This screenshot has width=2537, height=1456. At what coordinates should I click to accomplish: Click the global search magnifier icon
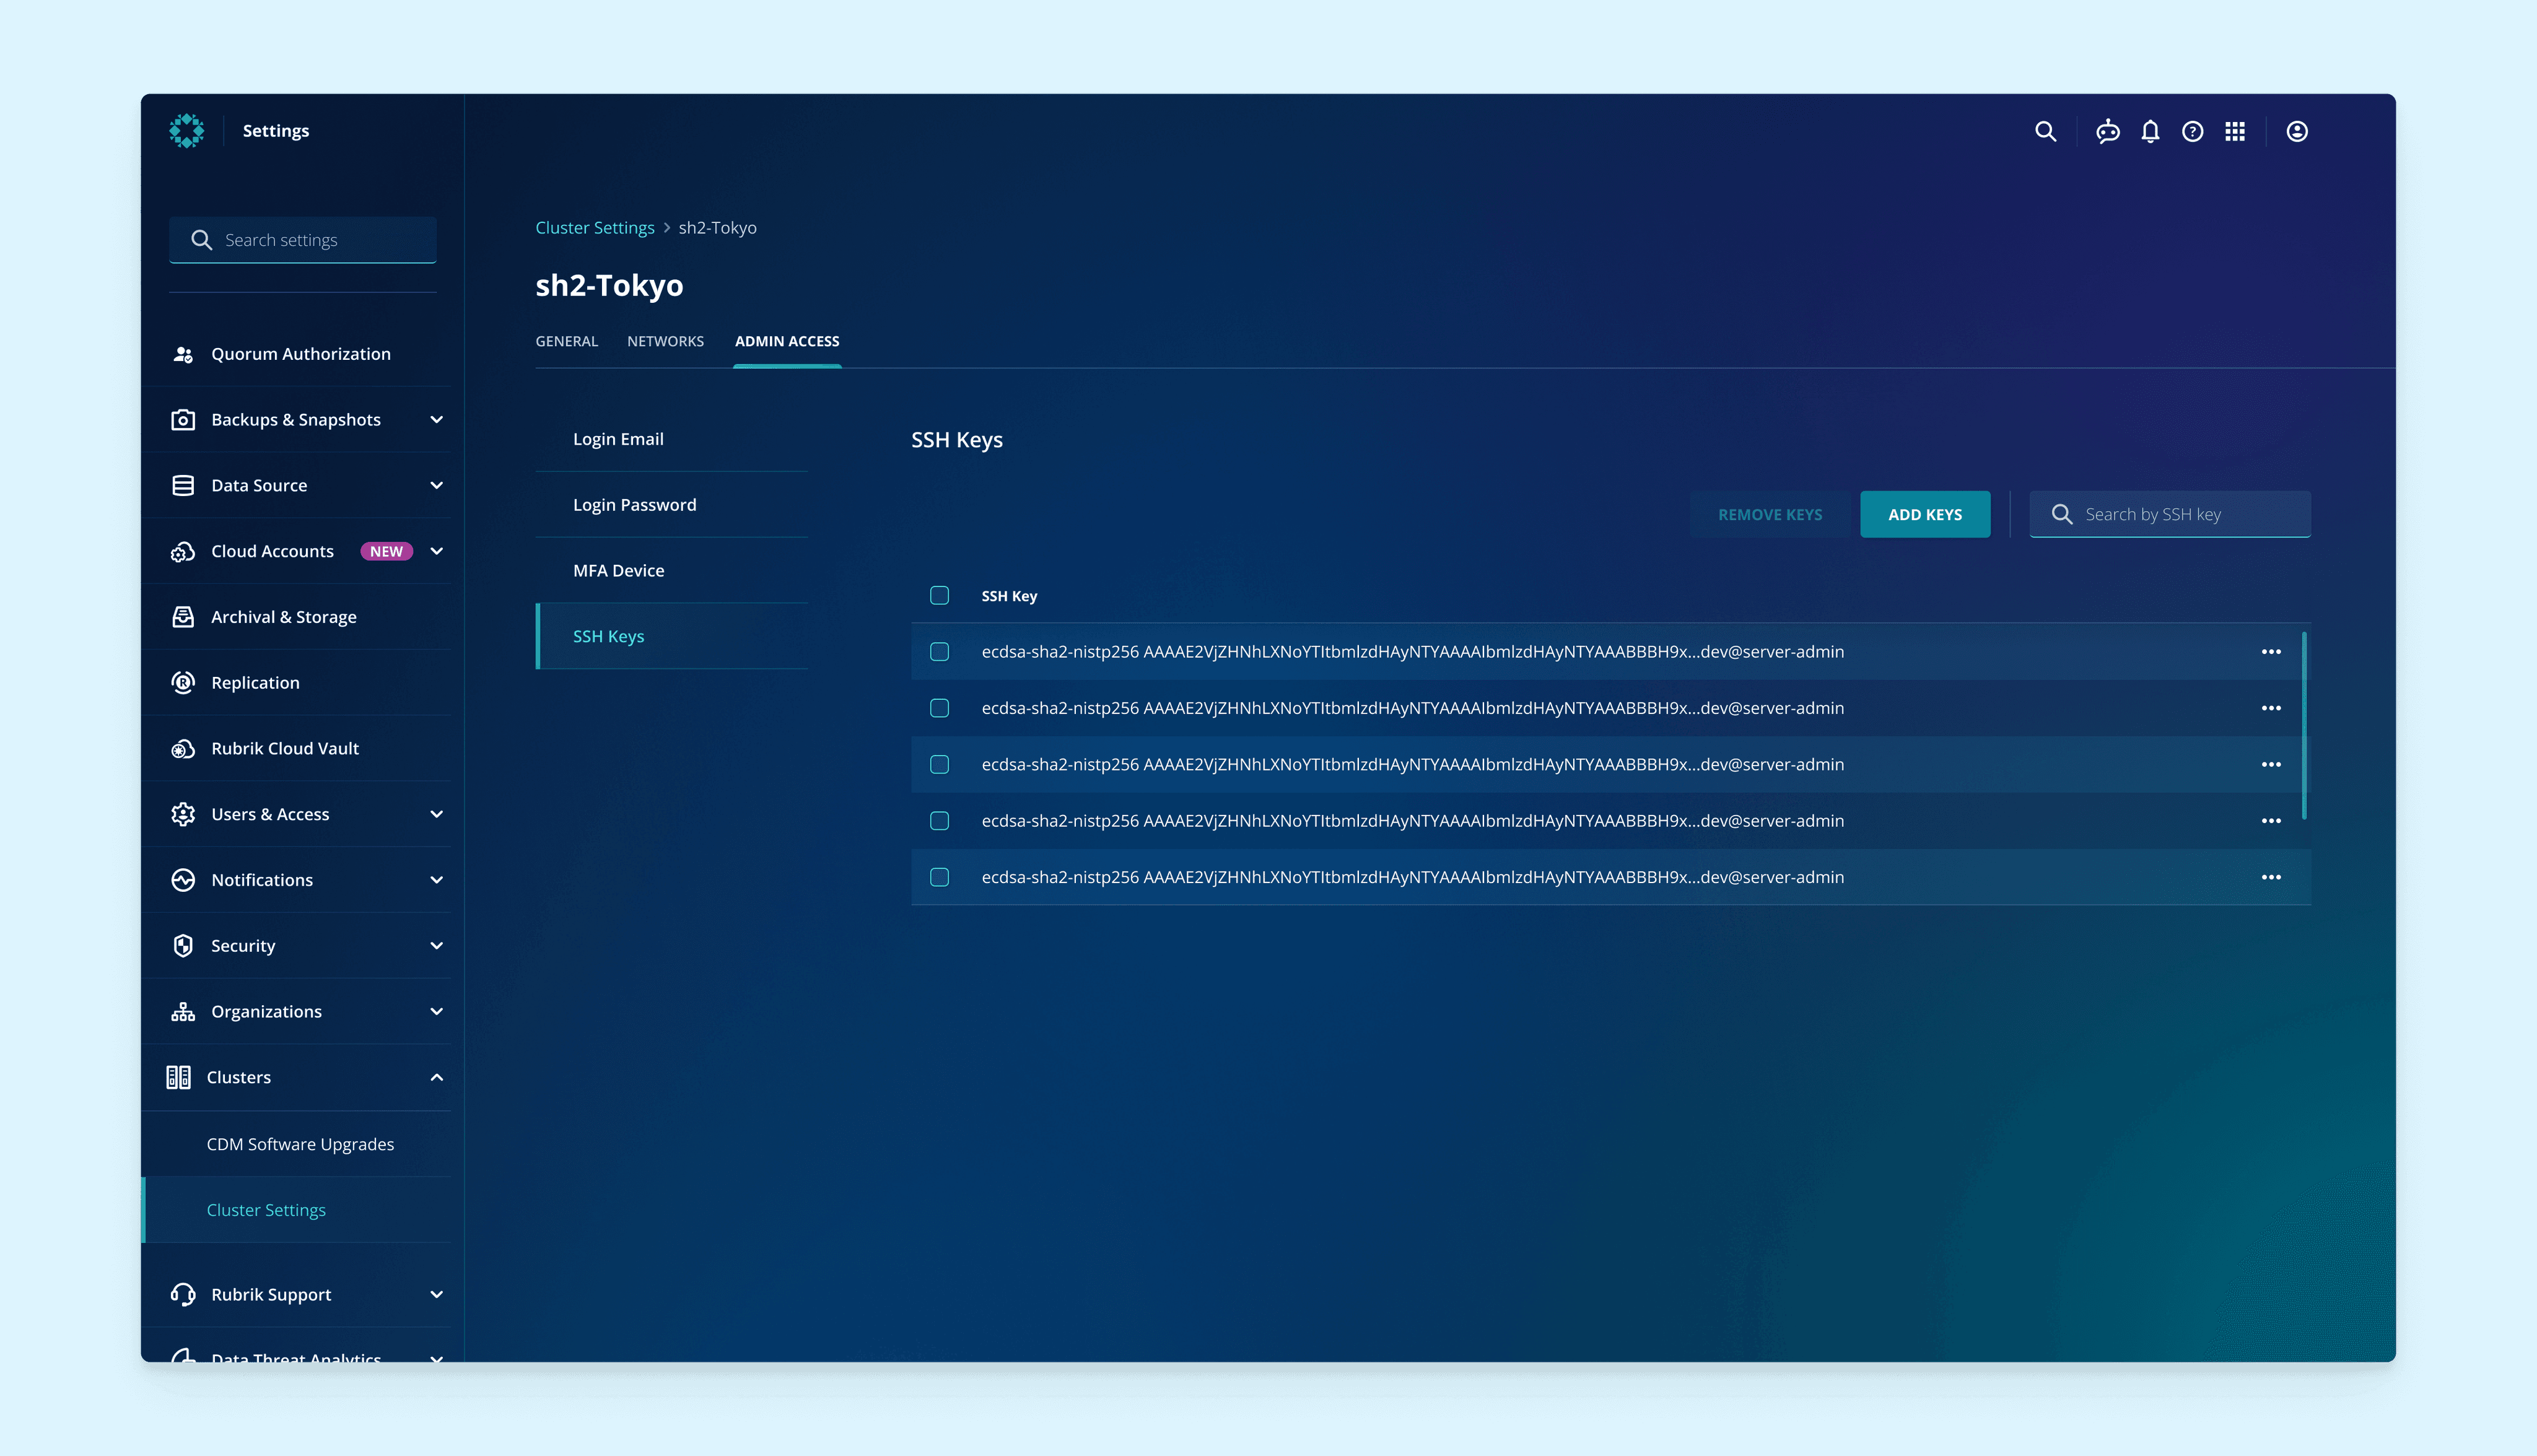click(2045, 131)
